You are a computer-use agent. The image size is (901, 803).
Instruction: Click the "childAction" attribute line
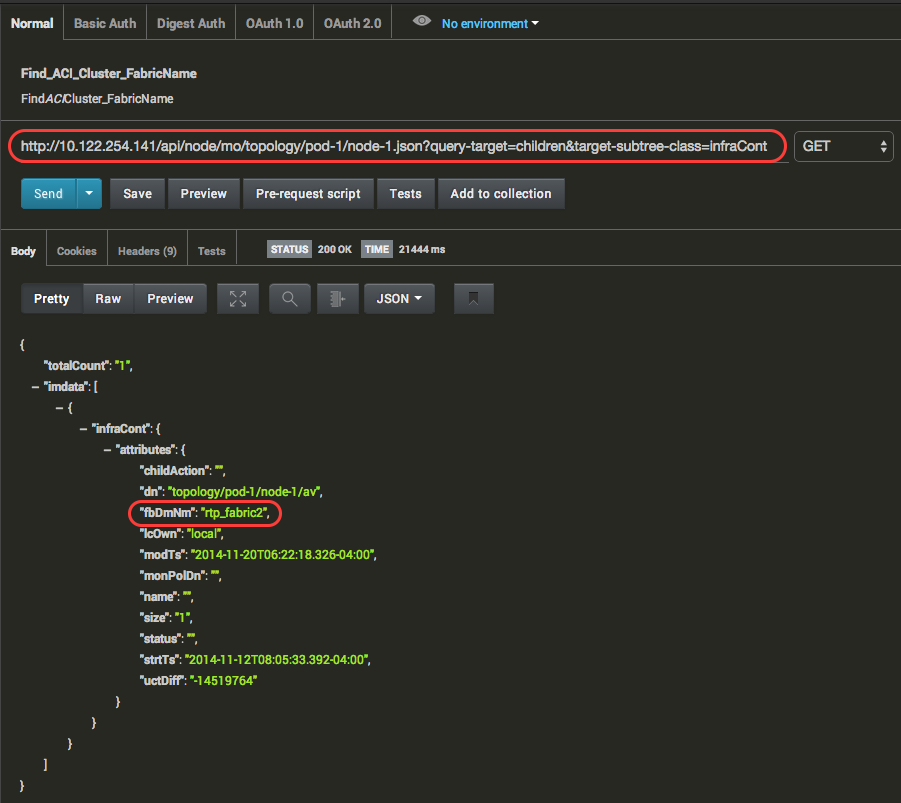[x=183, y=471]
